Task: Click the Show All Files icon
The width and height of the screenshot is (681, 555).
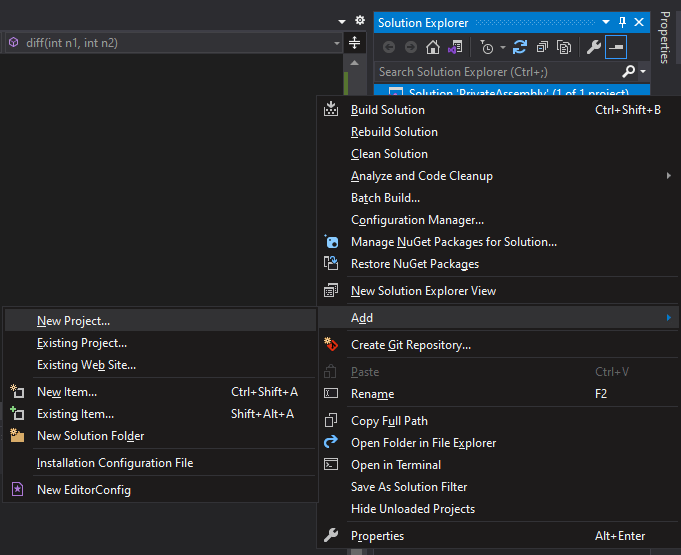Action: point(564,47)
